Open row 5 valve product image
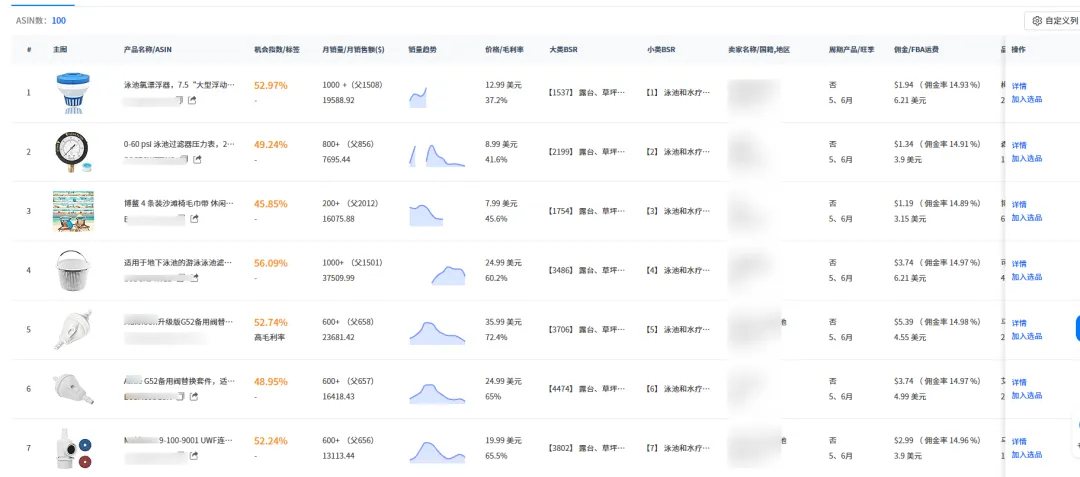Image resolution: width=1080 pixels, height=477 pixels. (x=71, y=330)
